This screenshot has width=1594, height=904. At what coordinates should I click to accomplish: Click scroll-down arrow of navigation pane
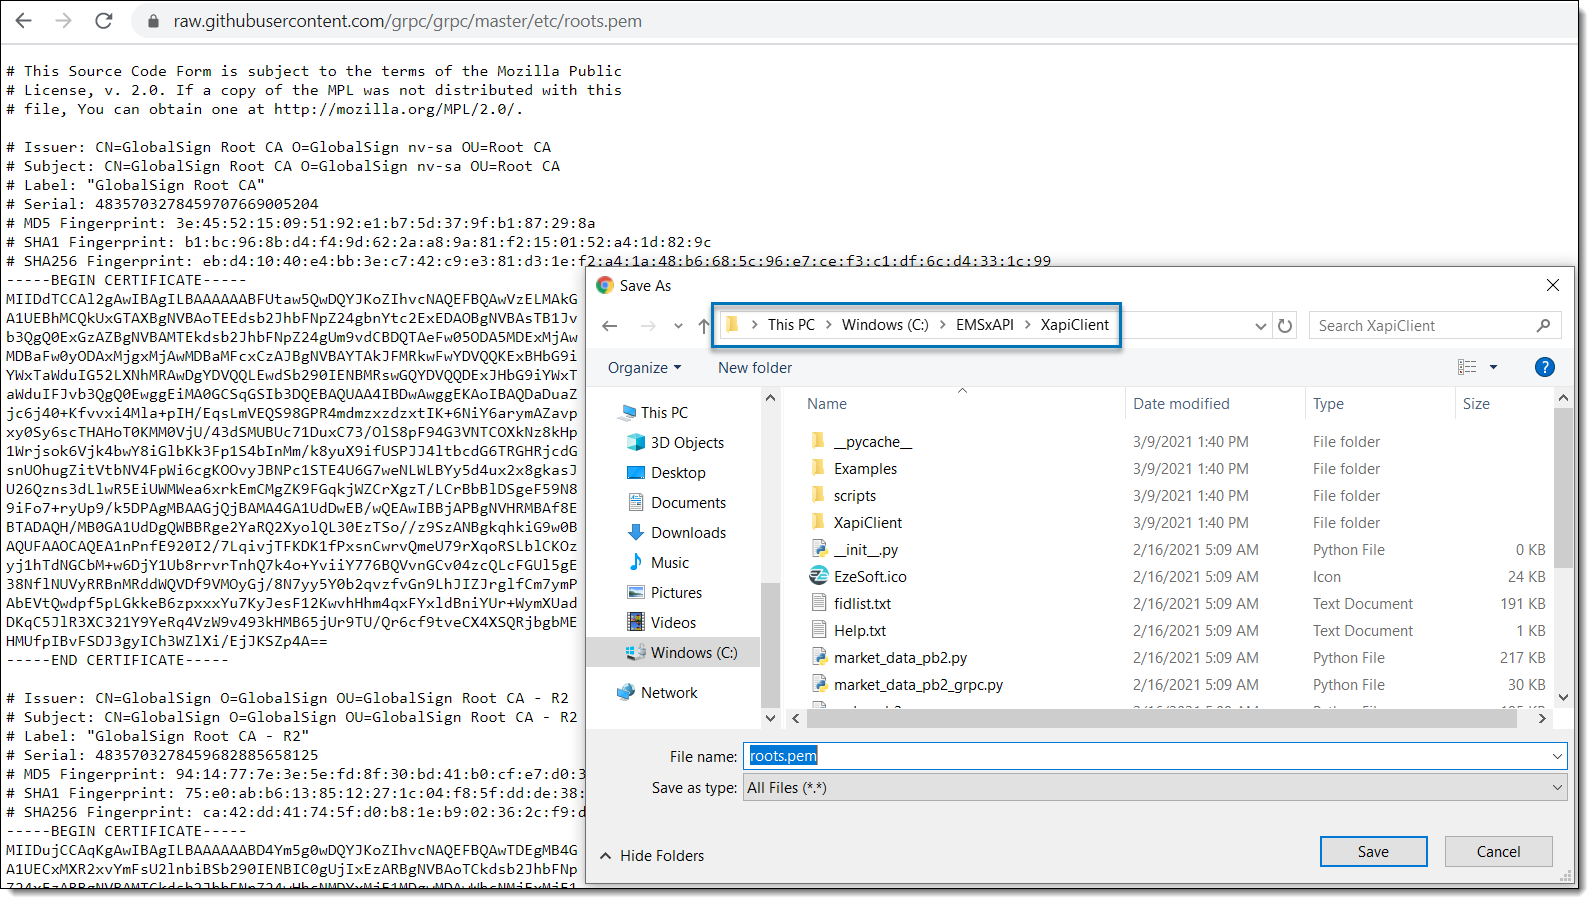[770, 717]
